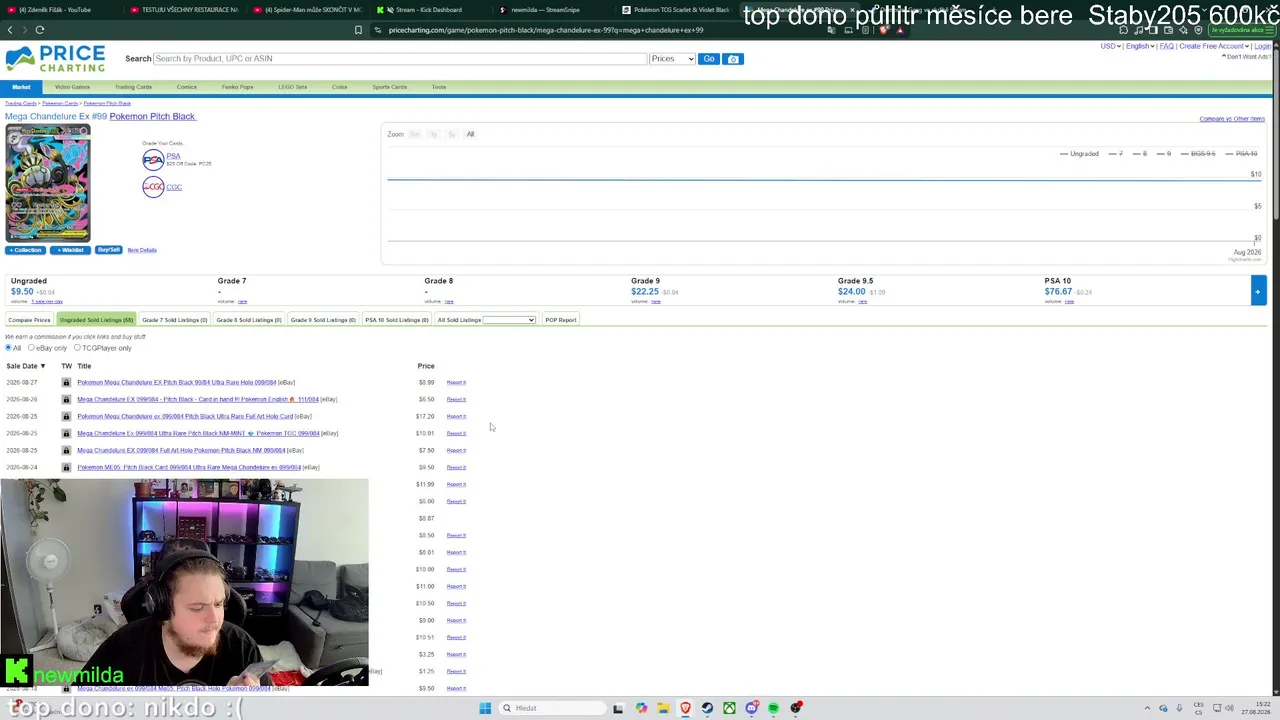Focus the product search input field
Screen dimensions: 1280x720
point(400,59)
